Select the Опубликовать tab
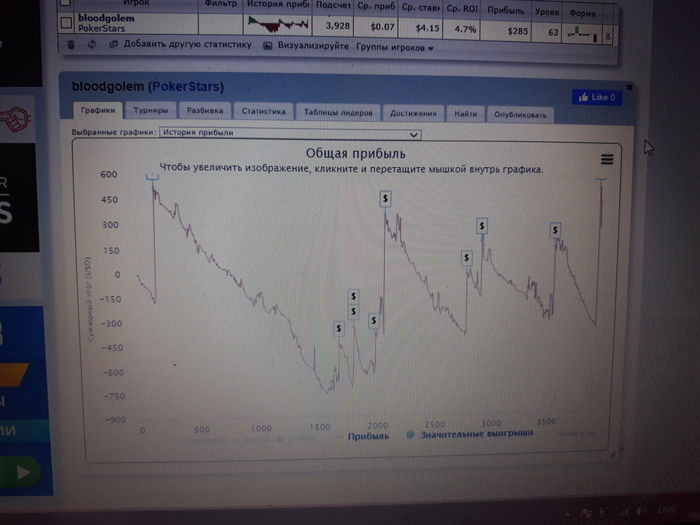 (x=520, y=115)
